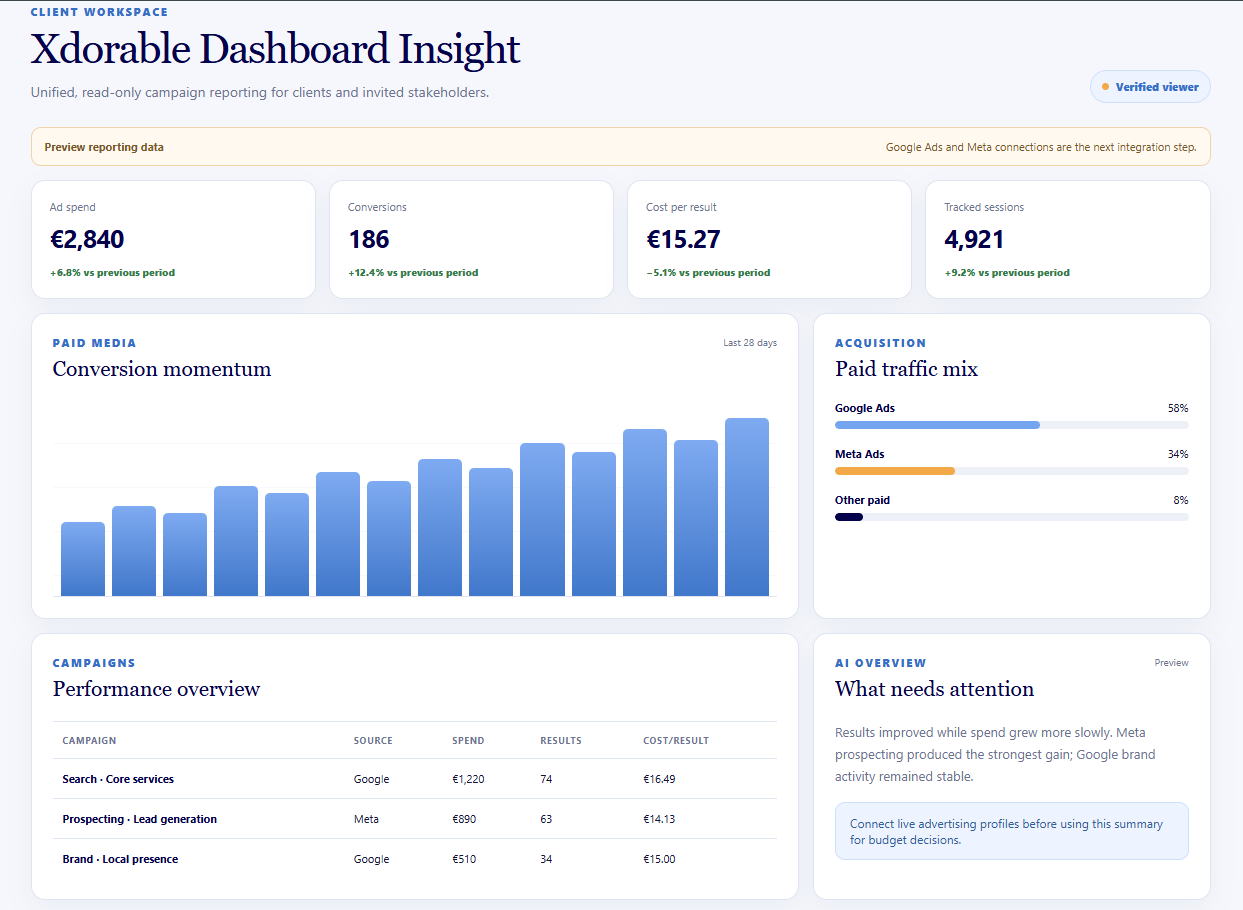Click +6.8% vs previous period text
The width and height of the screenshot is (1243, 910).
coord(112,272)
